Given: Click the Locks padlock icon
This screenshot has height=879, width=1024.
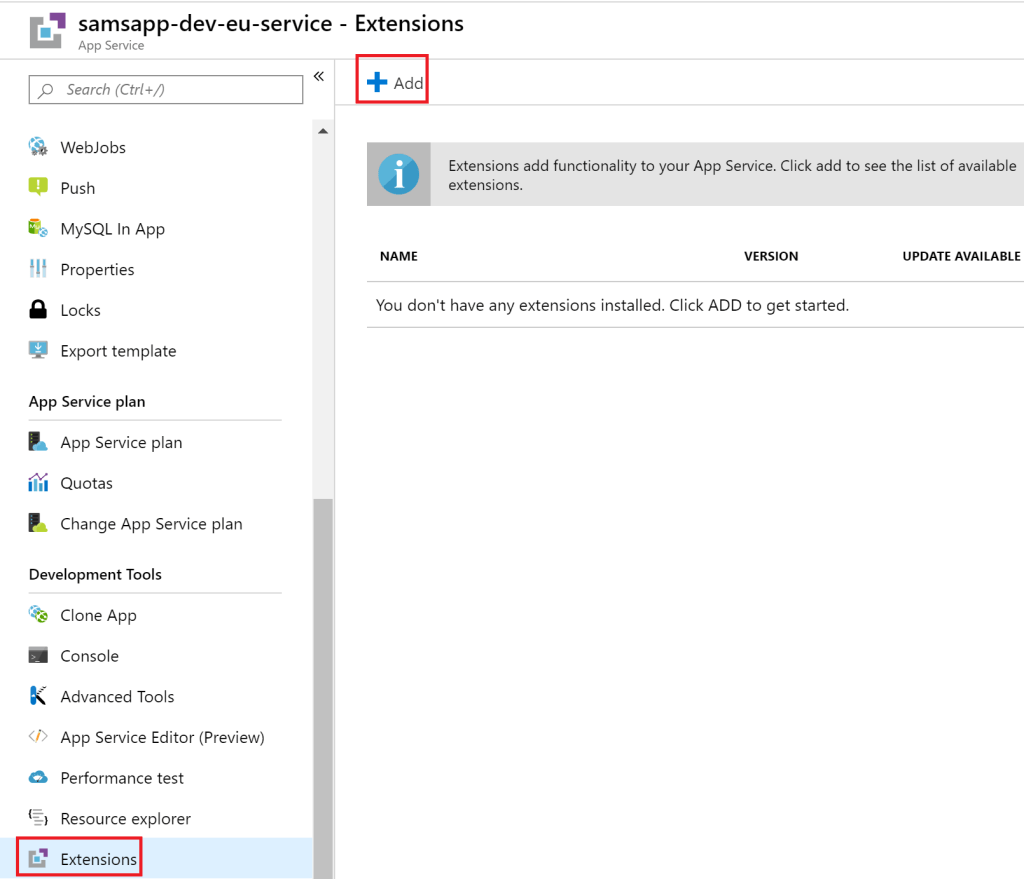Looking at the screenshot, I should (39, 310).
